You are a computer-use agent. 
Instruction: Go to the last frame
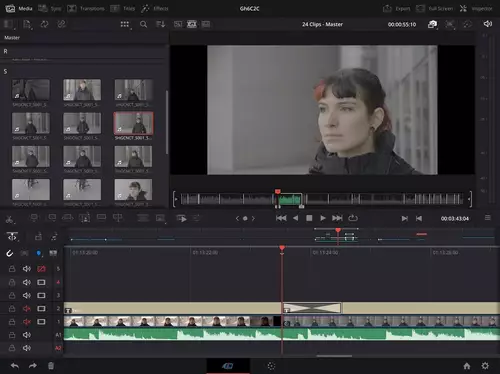(337, 218)
